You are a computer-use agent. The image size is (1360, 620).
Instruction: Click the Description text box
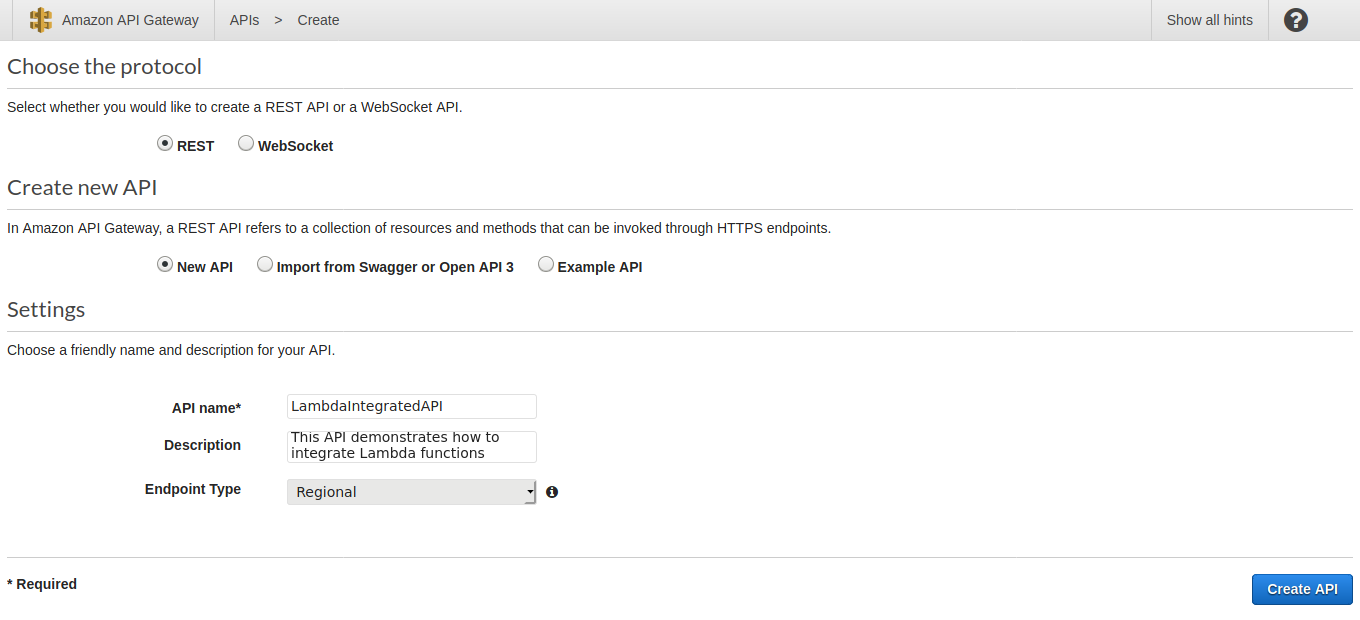coord(411,446)
